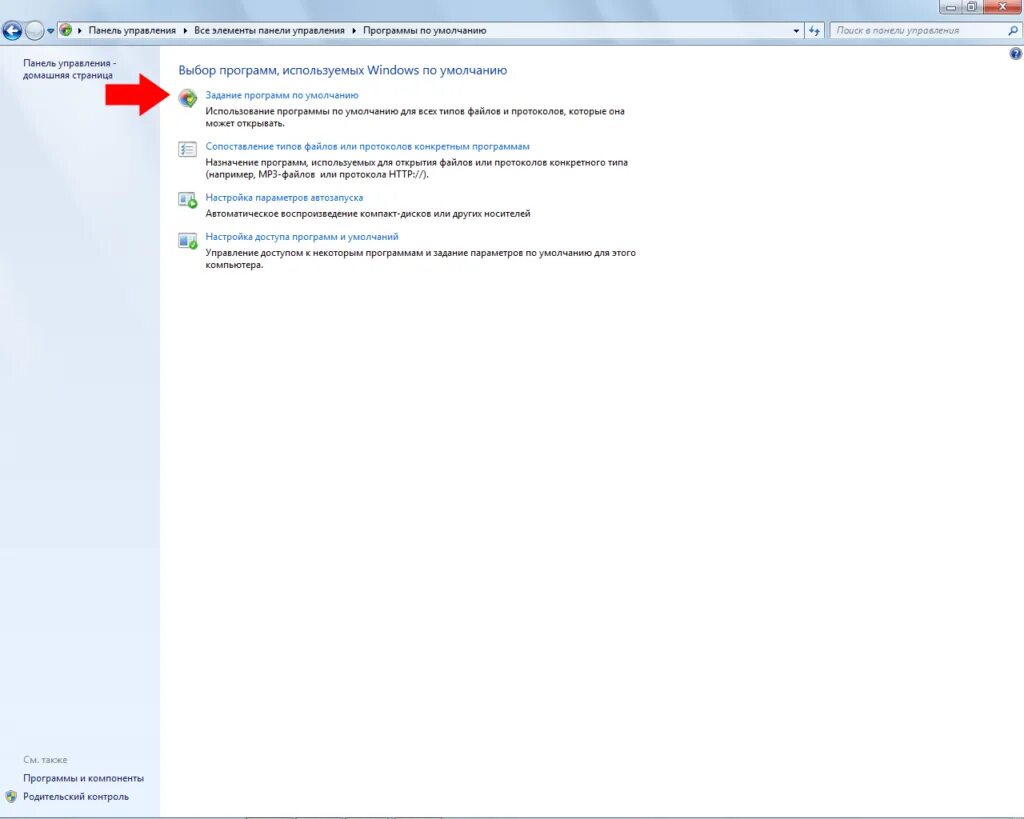The width and height of the screenshot is (1024, 819).
Task: Open 'Настройка параметров автозапуска' link
Action: click(284, 197)
